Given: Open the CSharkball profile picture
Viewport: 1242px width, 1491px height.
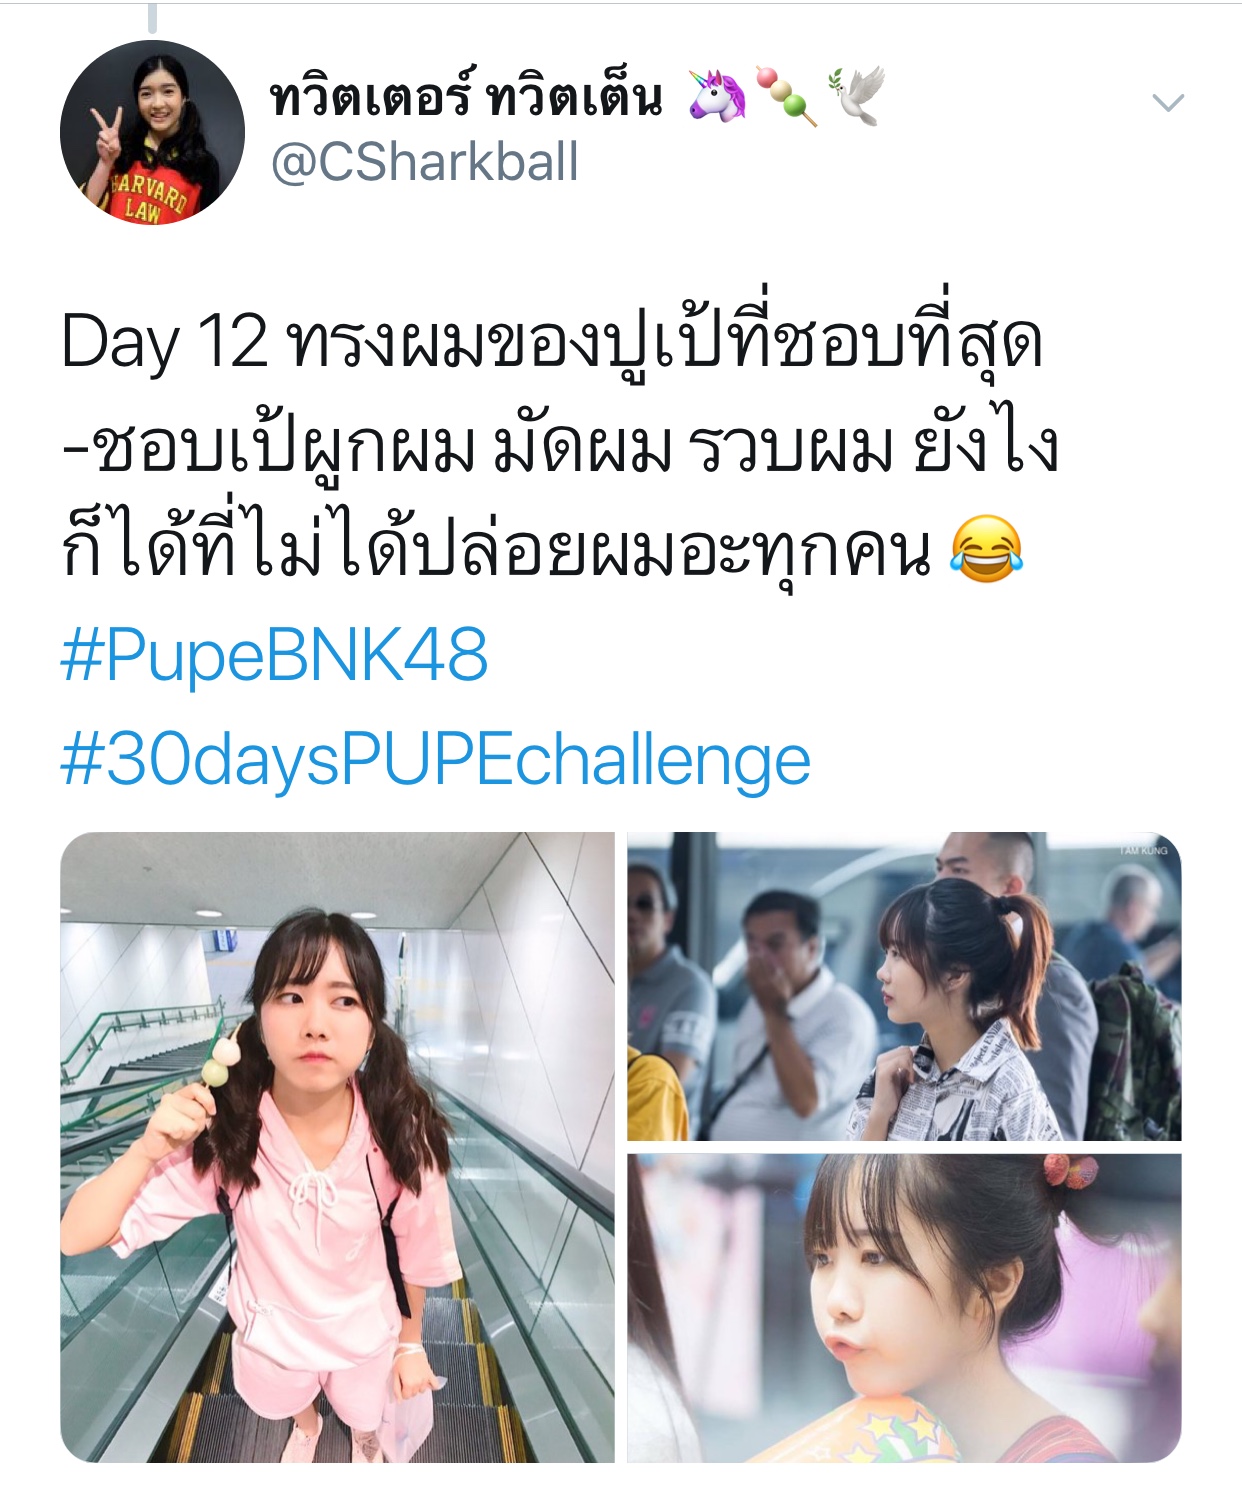Looking at the screenshot, I should tap(152, 132).
